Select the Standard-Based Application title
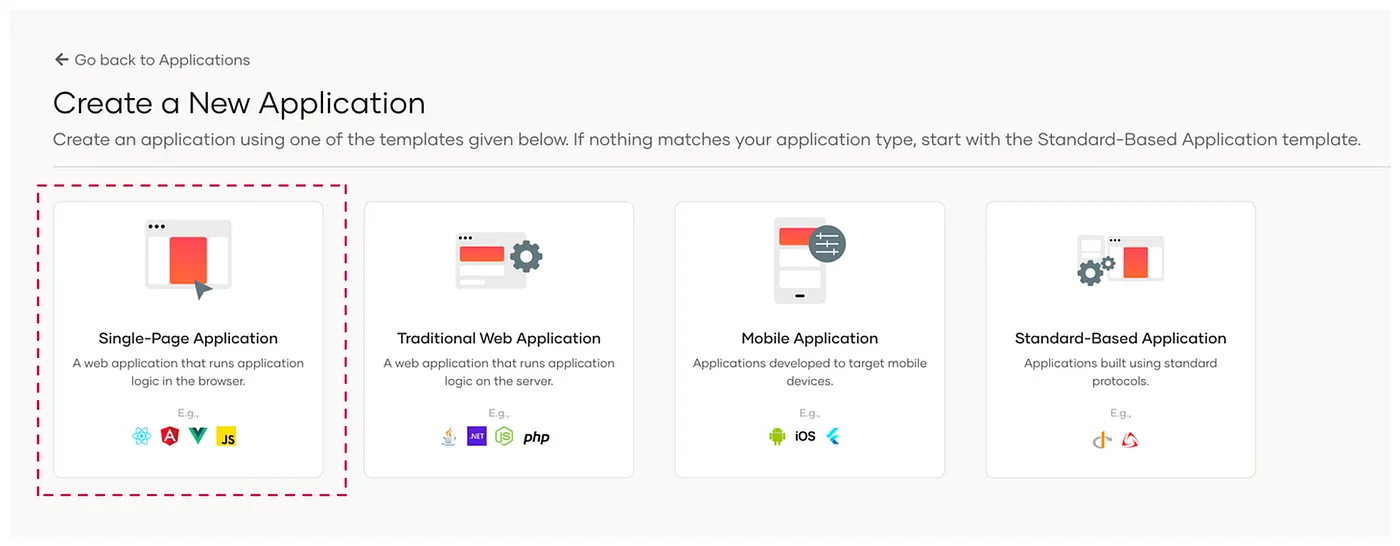Image resolution: width=1400 pixels, height=546 pixels. tap(1120, 338)
